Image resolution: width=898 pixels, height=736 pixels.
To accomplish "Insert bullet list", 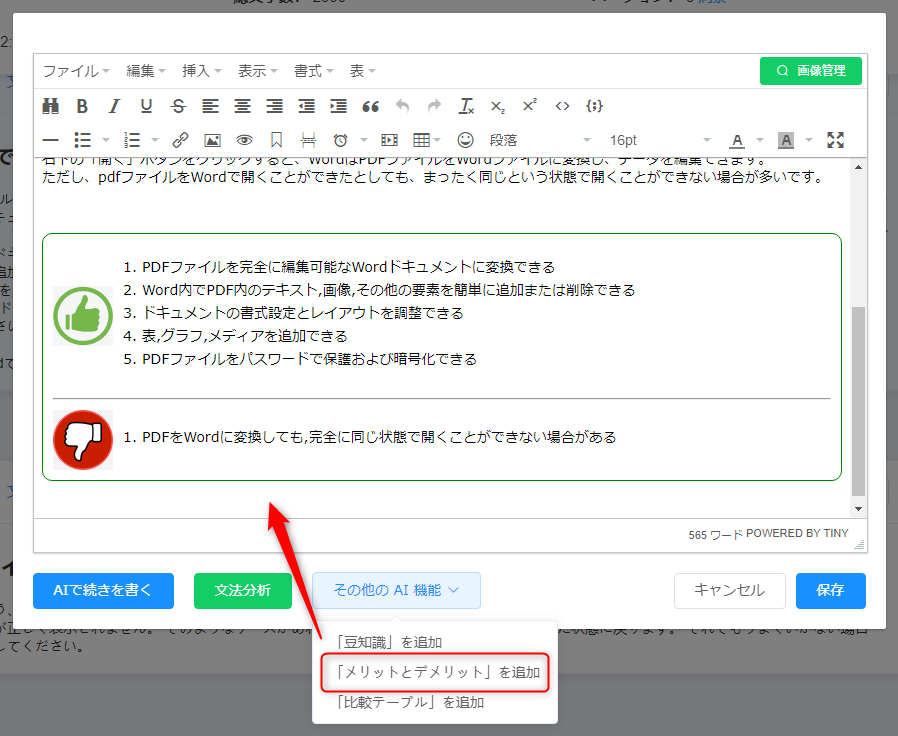I will [82, 140].
